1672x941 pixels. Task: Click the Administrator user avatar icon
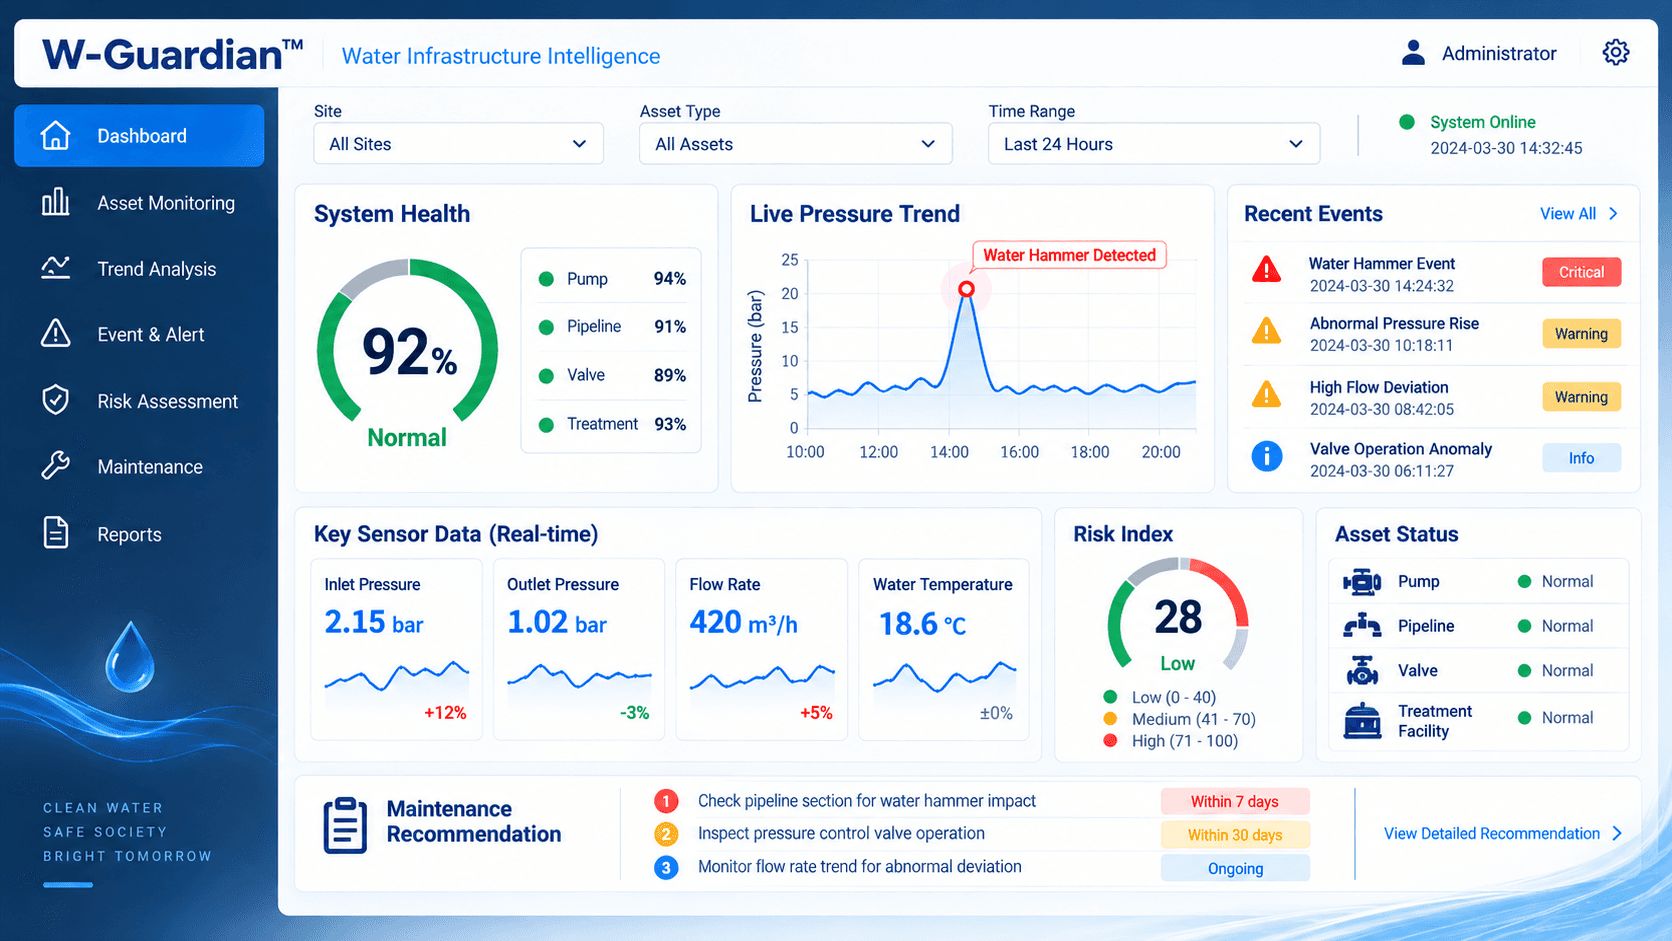(x=1413, y=53)
